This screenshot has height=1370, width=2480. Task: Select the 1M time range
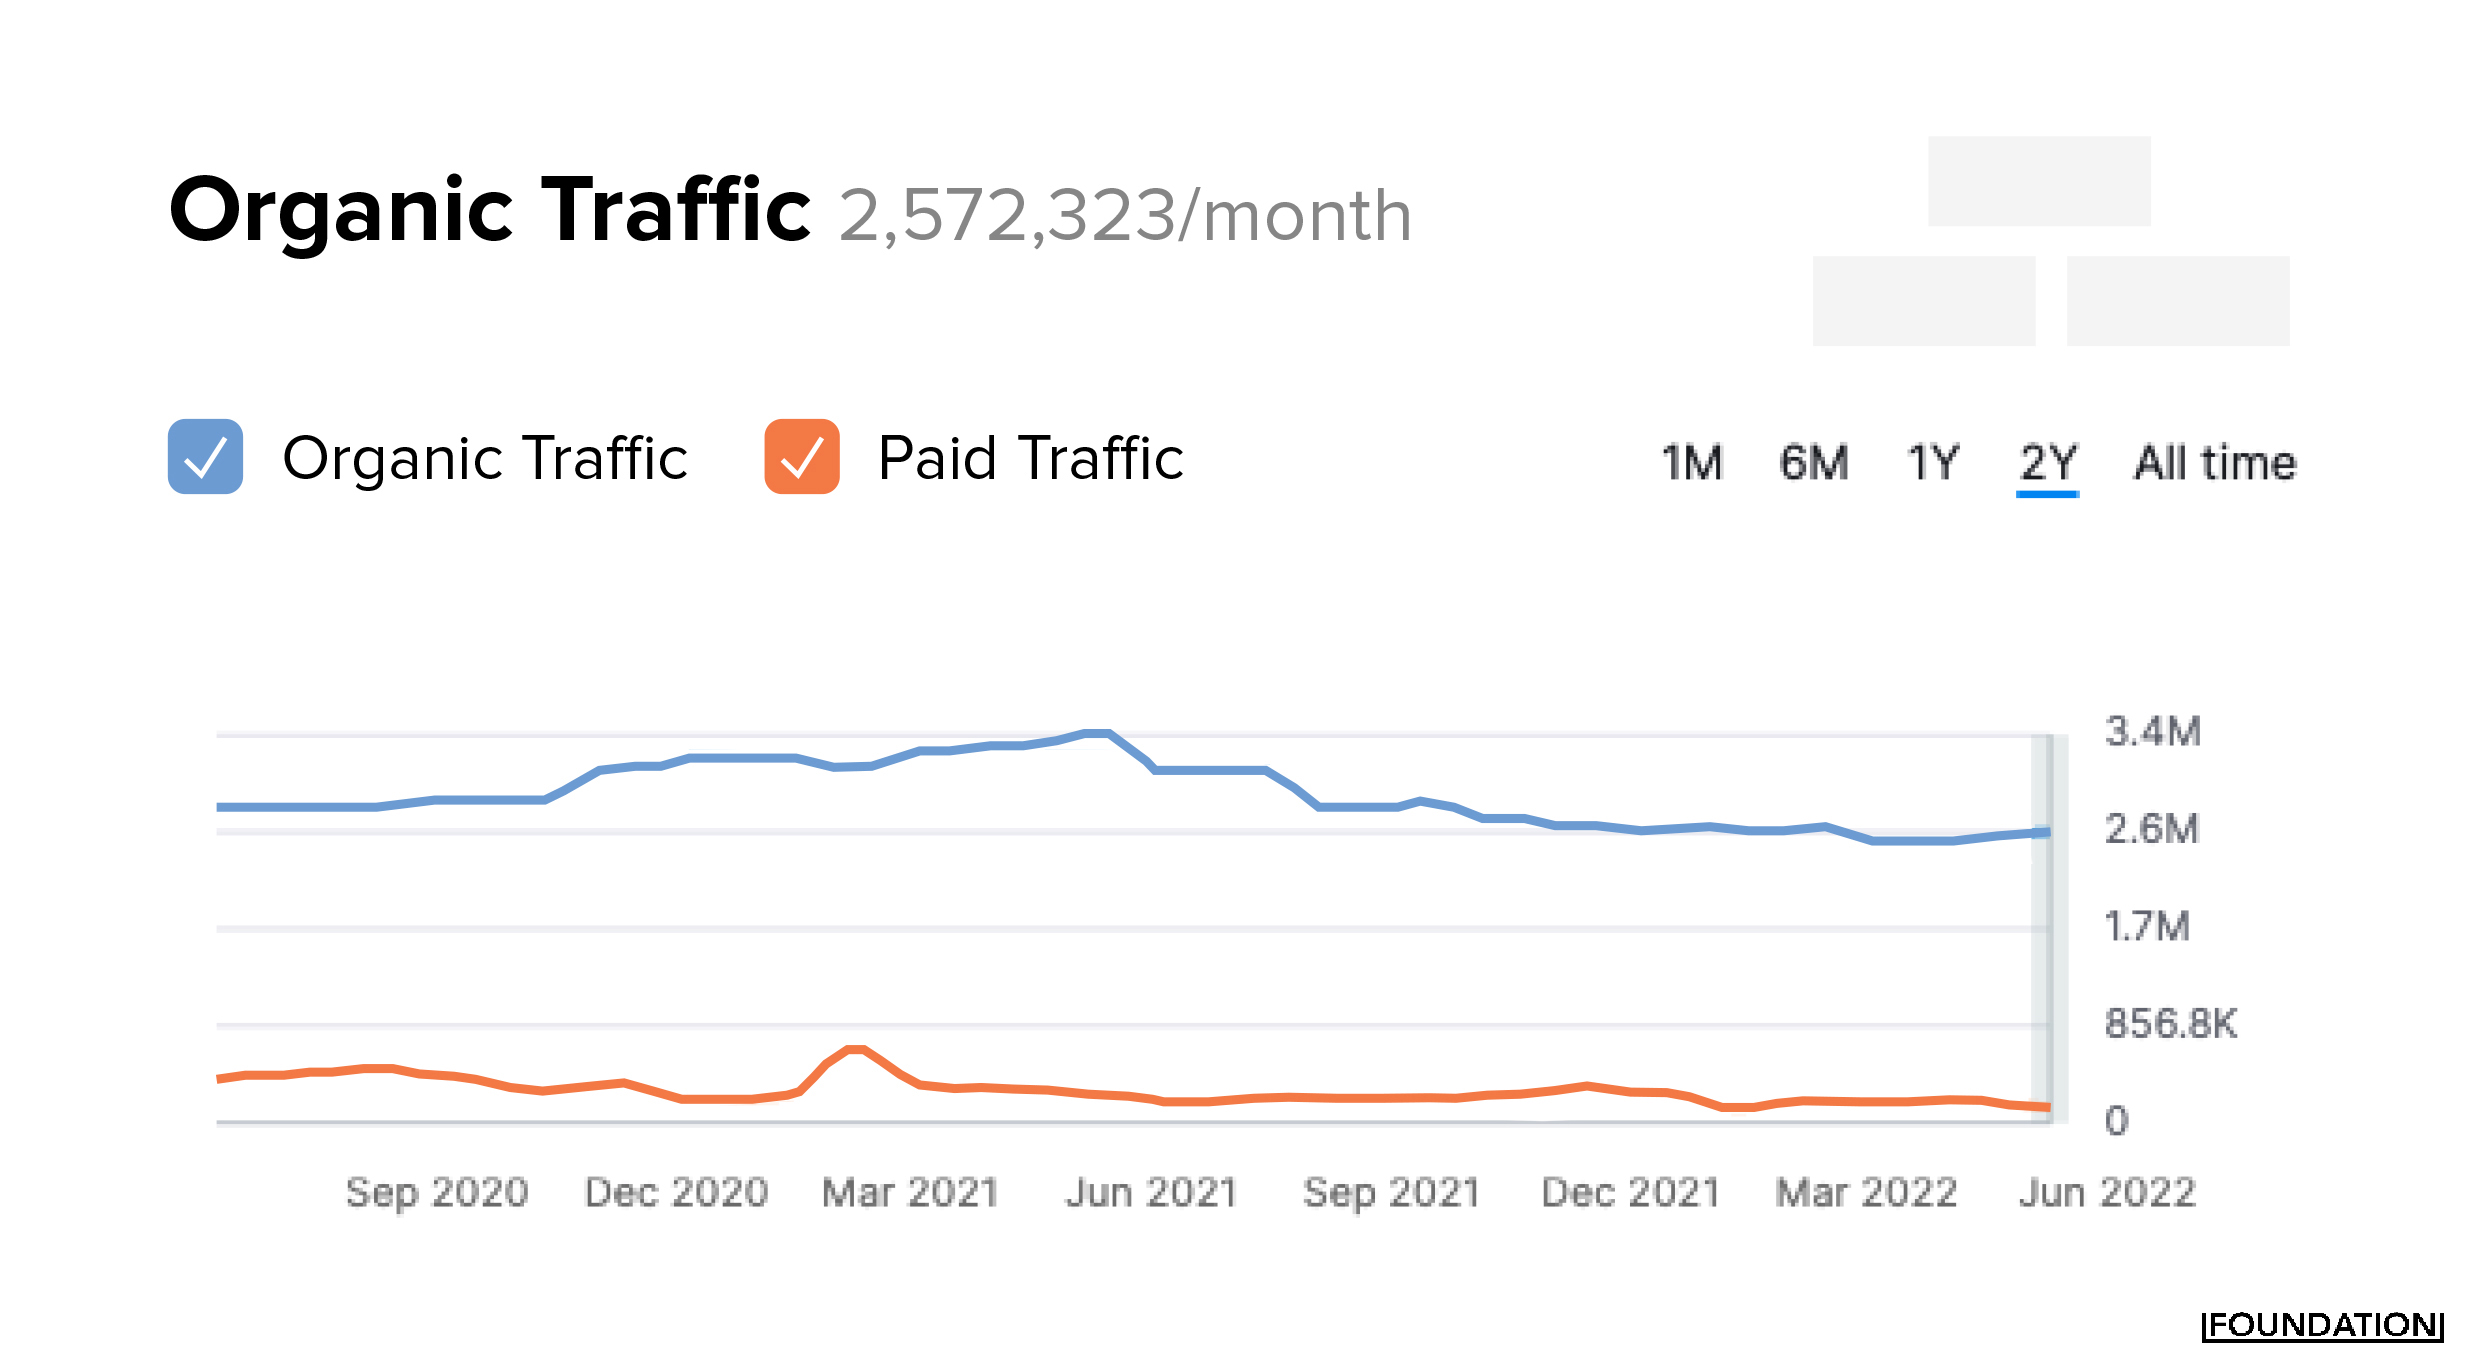point(1692,463)
